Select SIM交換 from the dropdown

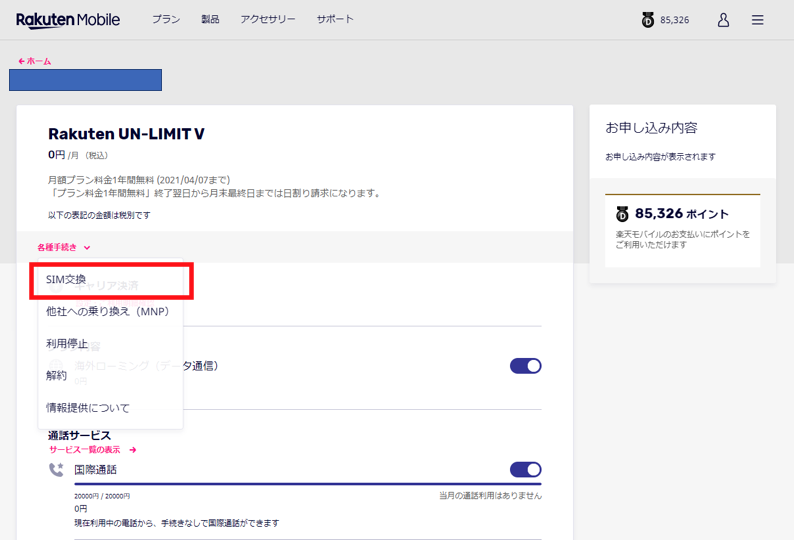110,280
